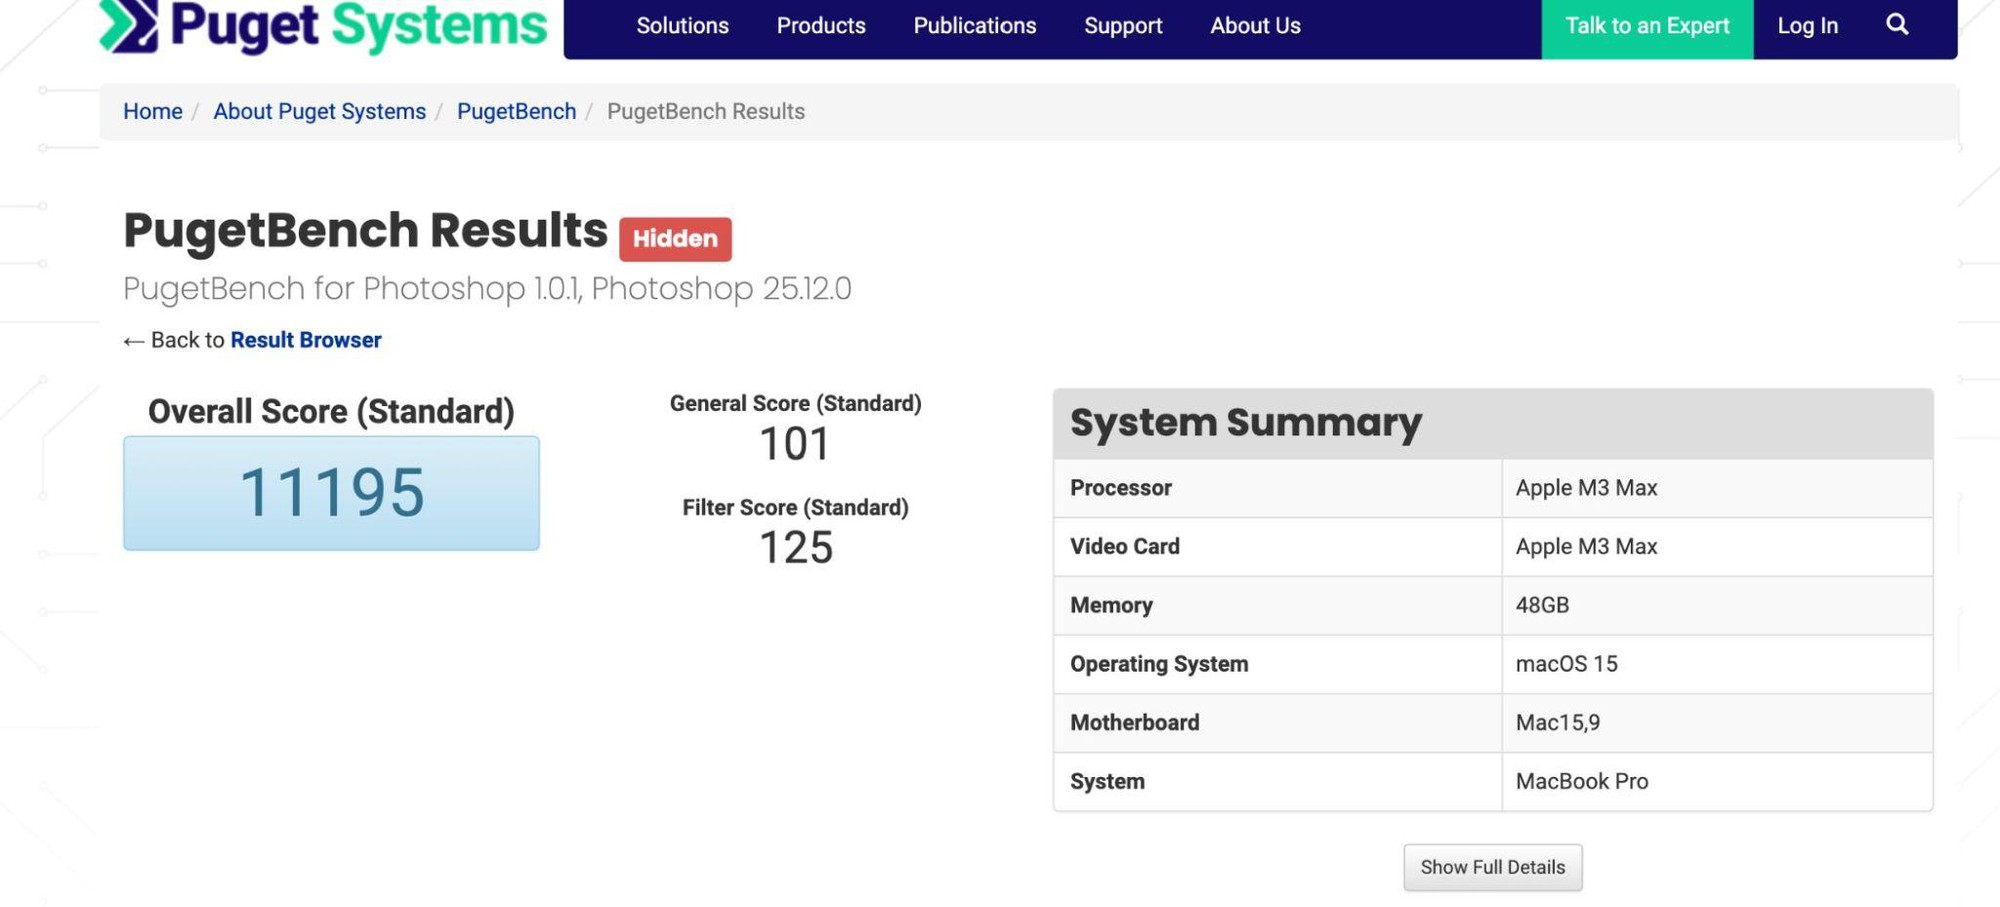
Task: Open the Publications menu
Action: (975, 26)
